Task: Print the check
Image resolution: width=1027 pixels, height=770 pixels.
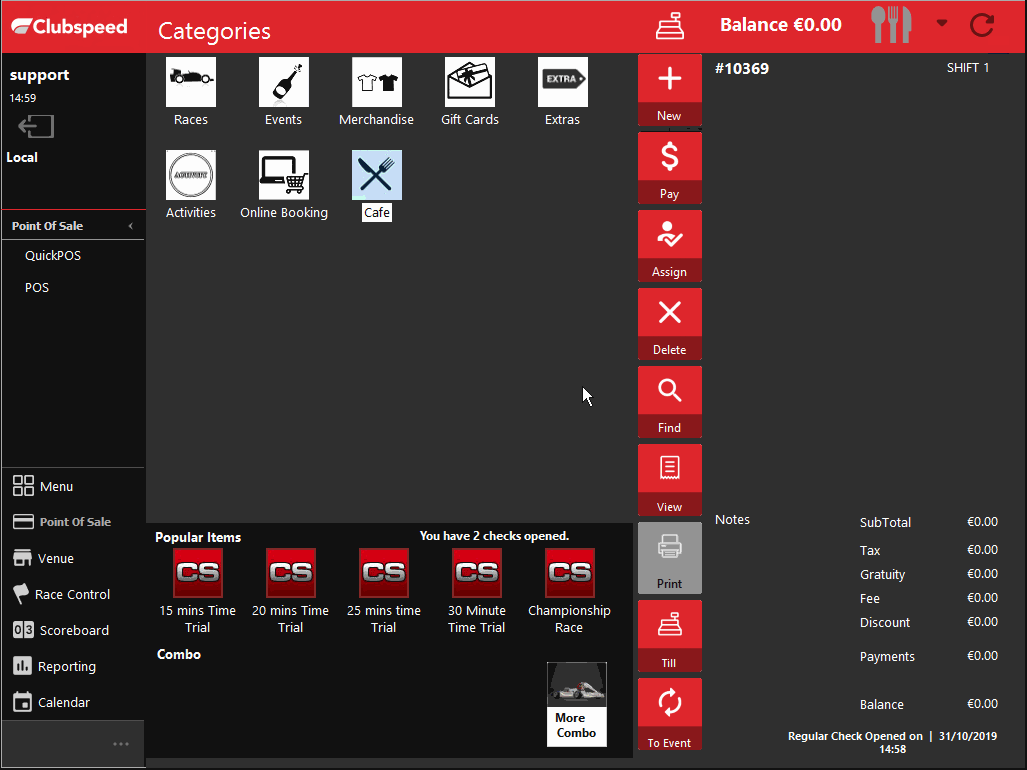Action: point(669,558)
